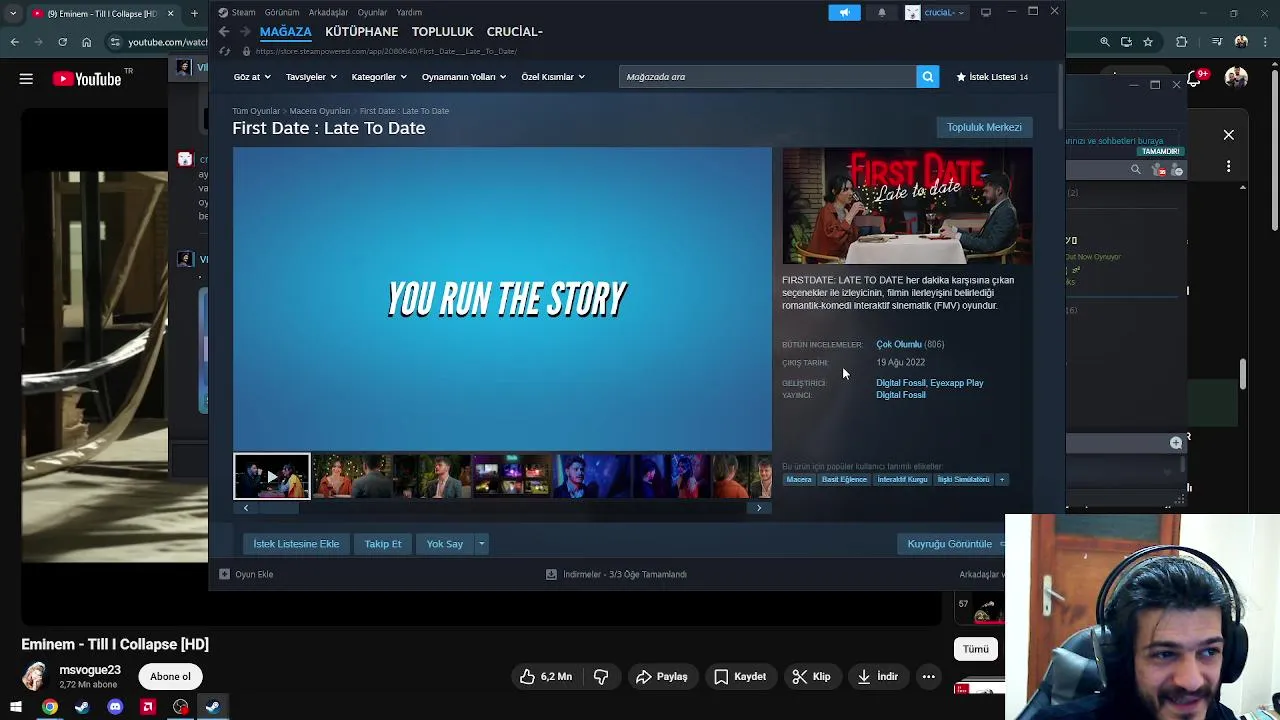1280x720 pixels.
Task: Select the İnteraktif Kurgu tag
Action: [902, 480]
